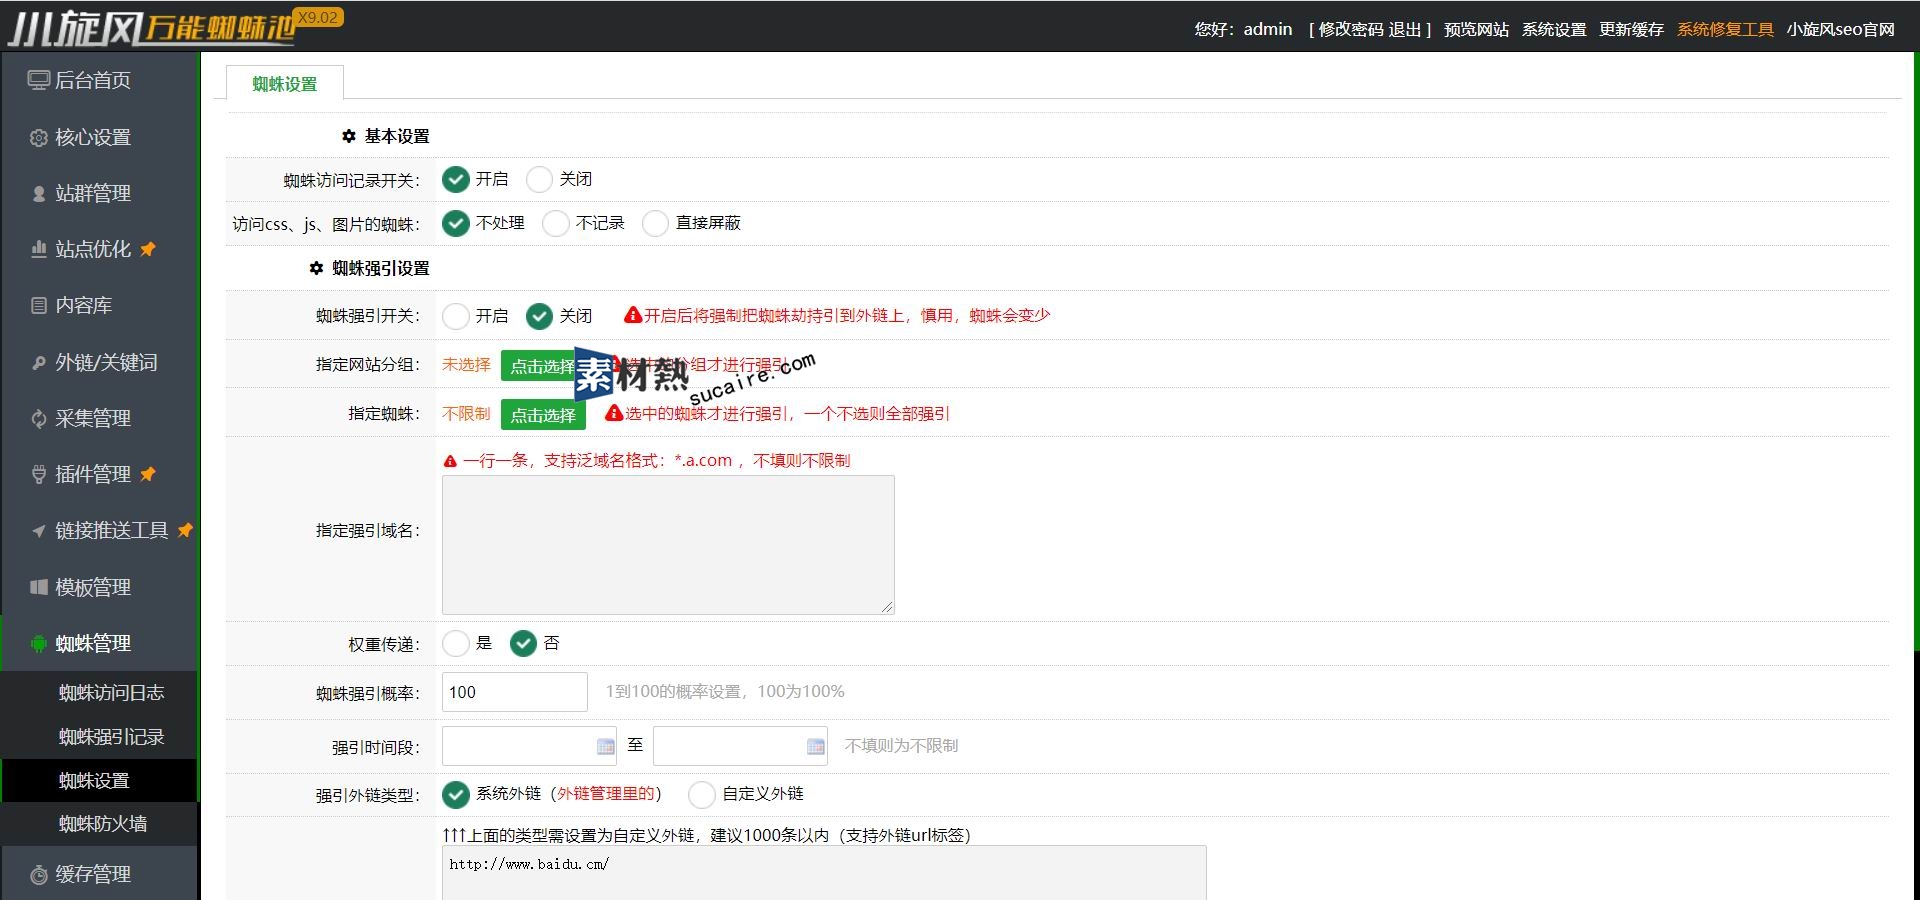
Task: Select 不记录 for css/js/image spiders
Action: click(555, 223)
